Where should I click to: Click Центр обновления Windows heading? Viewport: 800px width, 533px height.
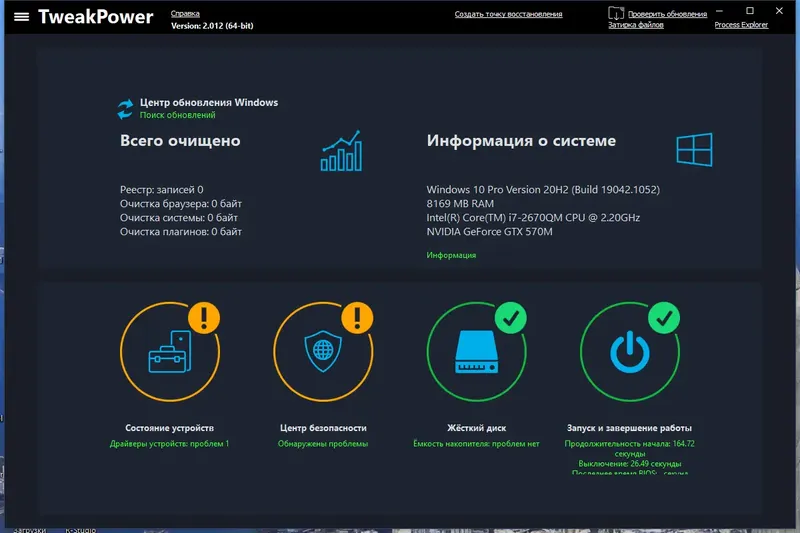pos(209,103)
